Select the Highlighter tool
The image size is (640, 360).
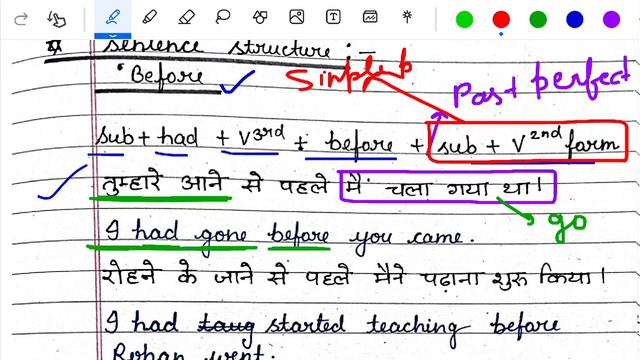[149, 17]
